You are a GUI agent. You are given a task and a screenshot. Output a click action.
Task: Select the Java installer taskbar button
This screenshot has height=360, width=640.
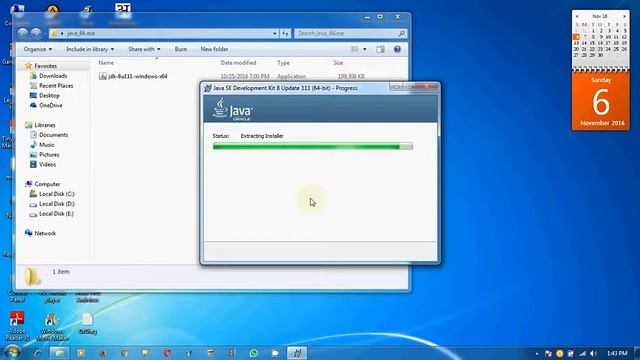pyautogui.click(x=297, y=353)
